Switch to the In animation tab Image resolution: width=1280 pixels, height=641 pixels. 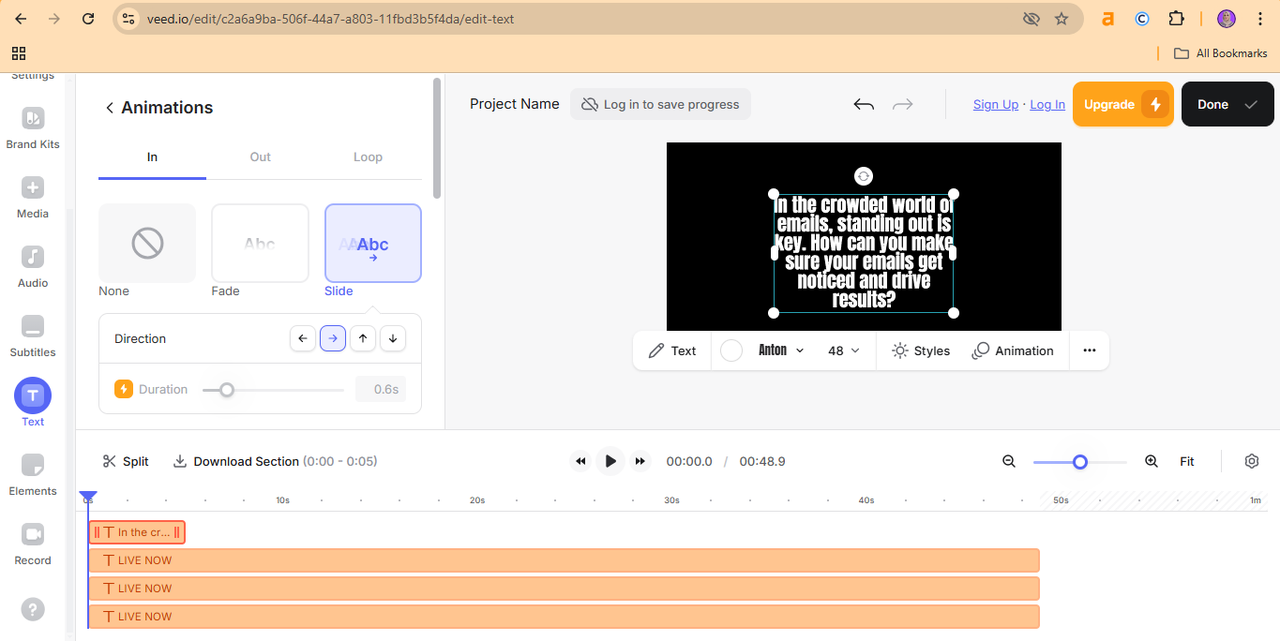coord(152,157)
